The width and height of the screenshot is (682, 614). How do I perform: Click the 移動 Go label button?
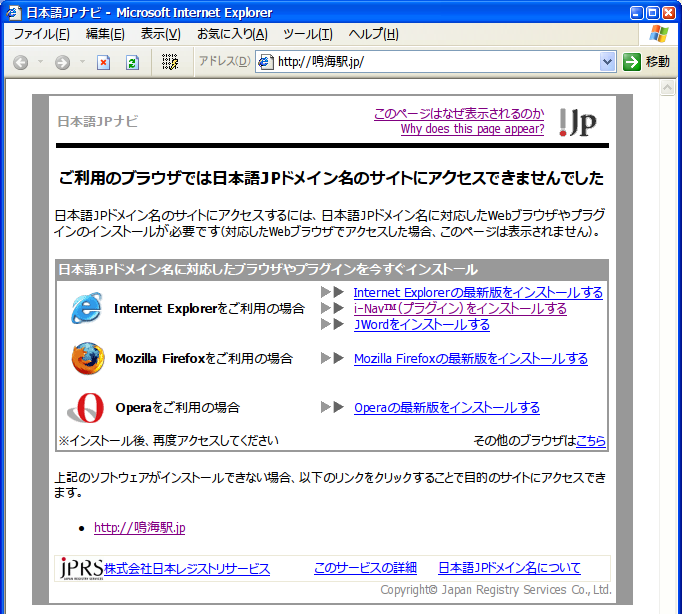point(657,62)
